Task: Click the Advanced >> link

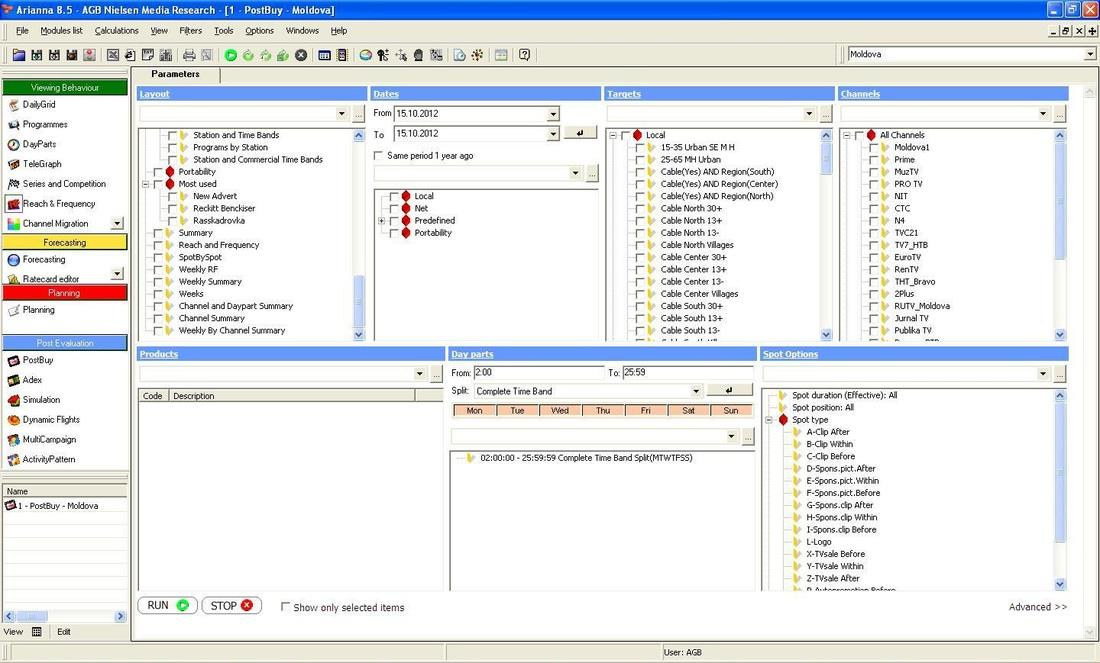Action: pos(1038,607)
